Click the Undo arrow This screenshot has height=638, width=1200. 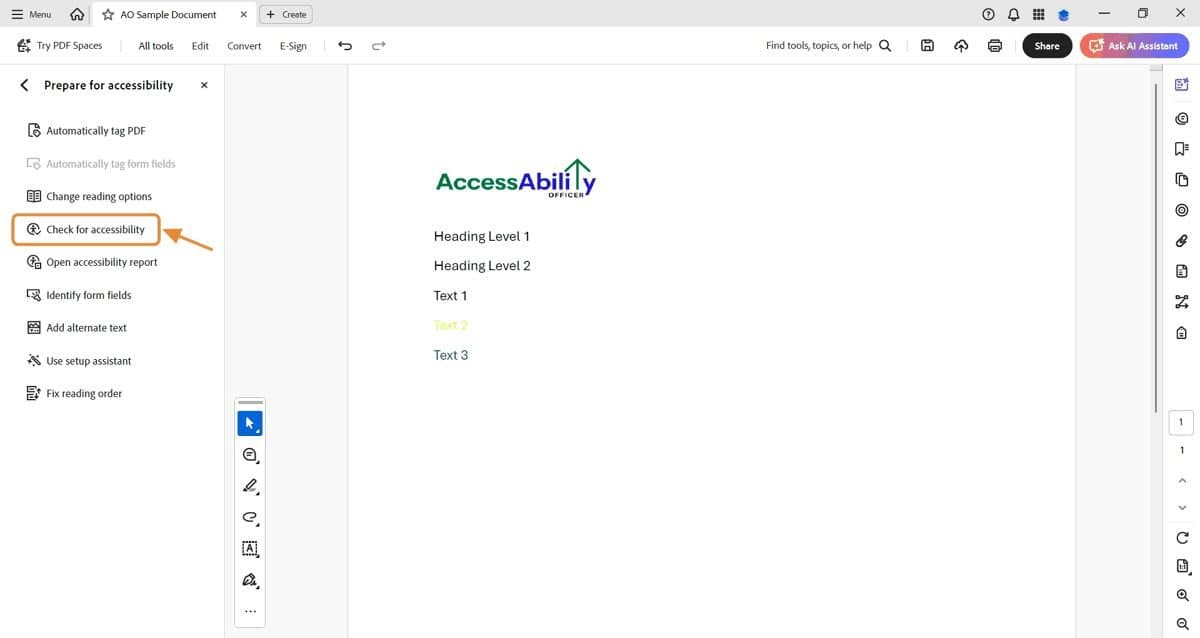click(345, 45)
